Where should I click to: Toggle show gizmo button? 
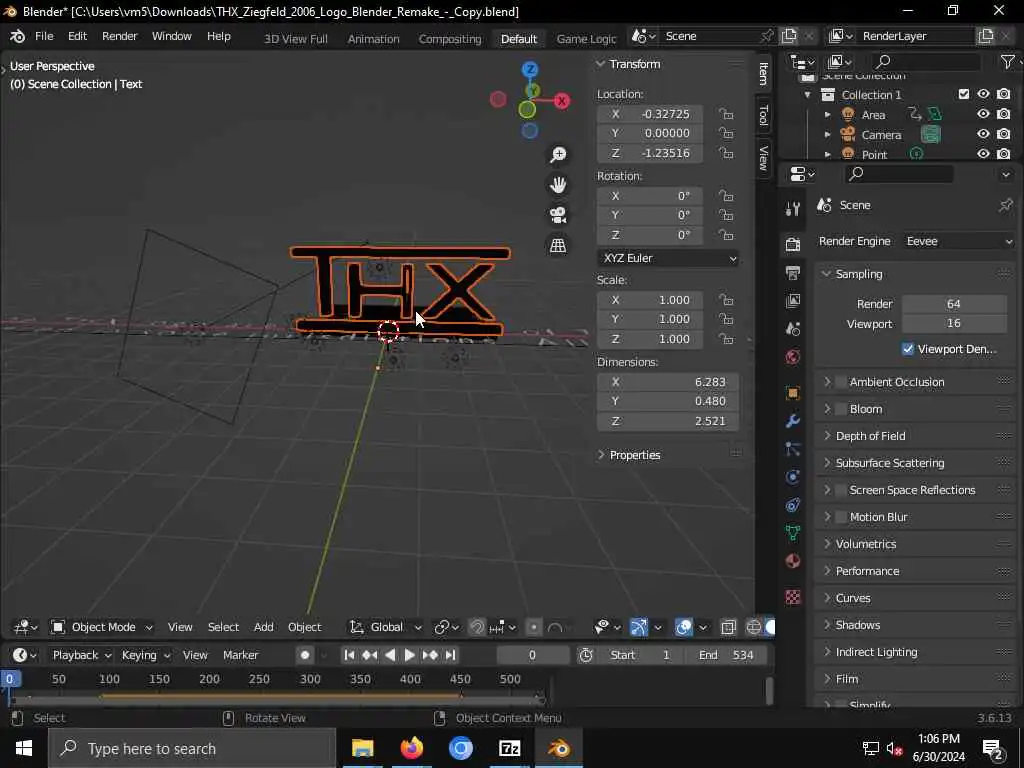639,627
